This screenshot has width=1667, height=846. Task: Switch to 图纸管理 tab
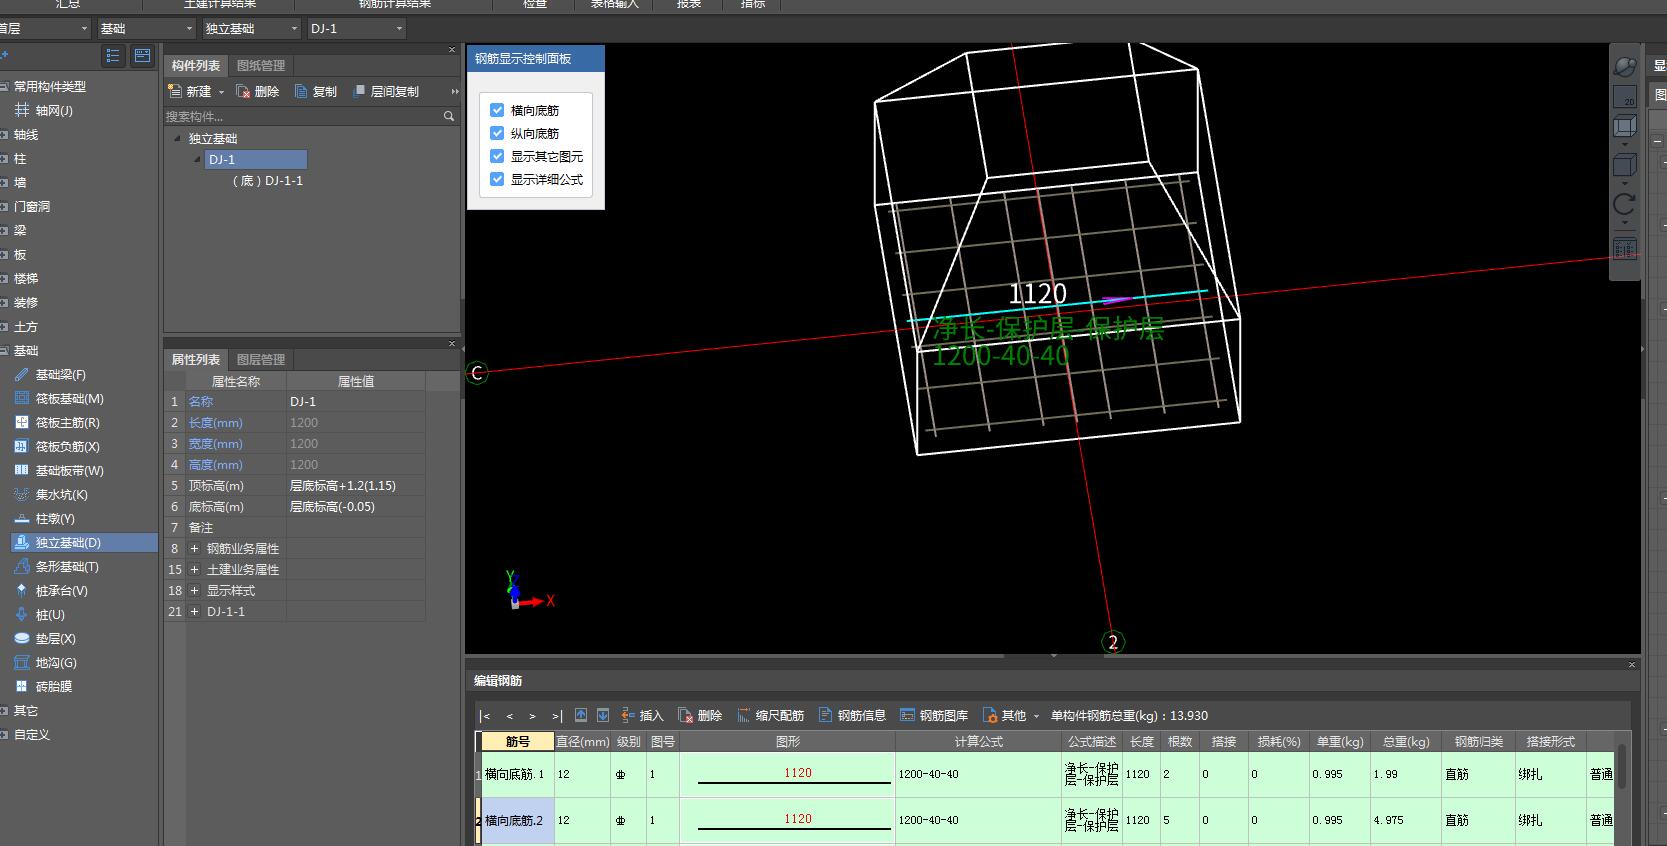pos(261,66)
